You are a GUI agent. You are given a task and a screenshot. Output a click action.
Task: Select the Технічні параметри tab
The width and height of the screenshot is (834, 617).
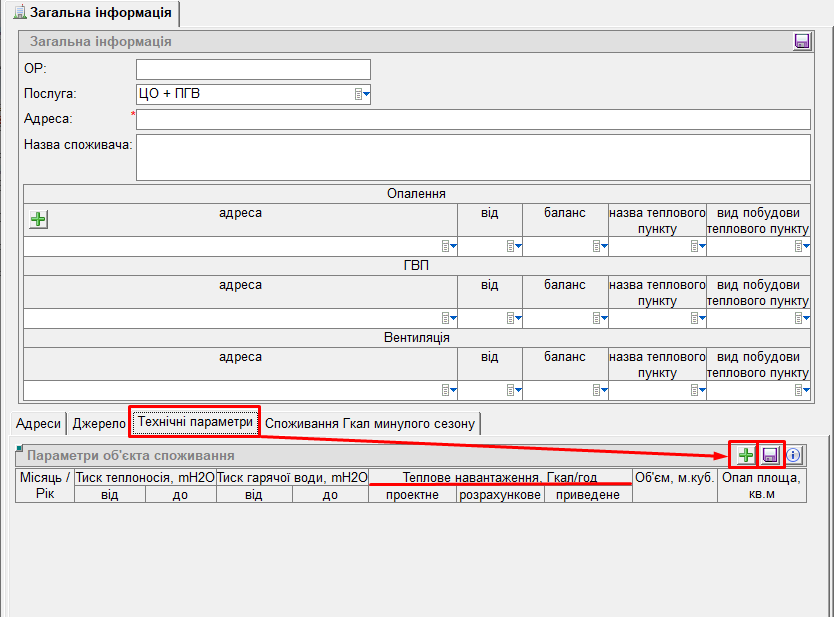pos(195,422)
